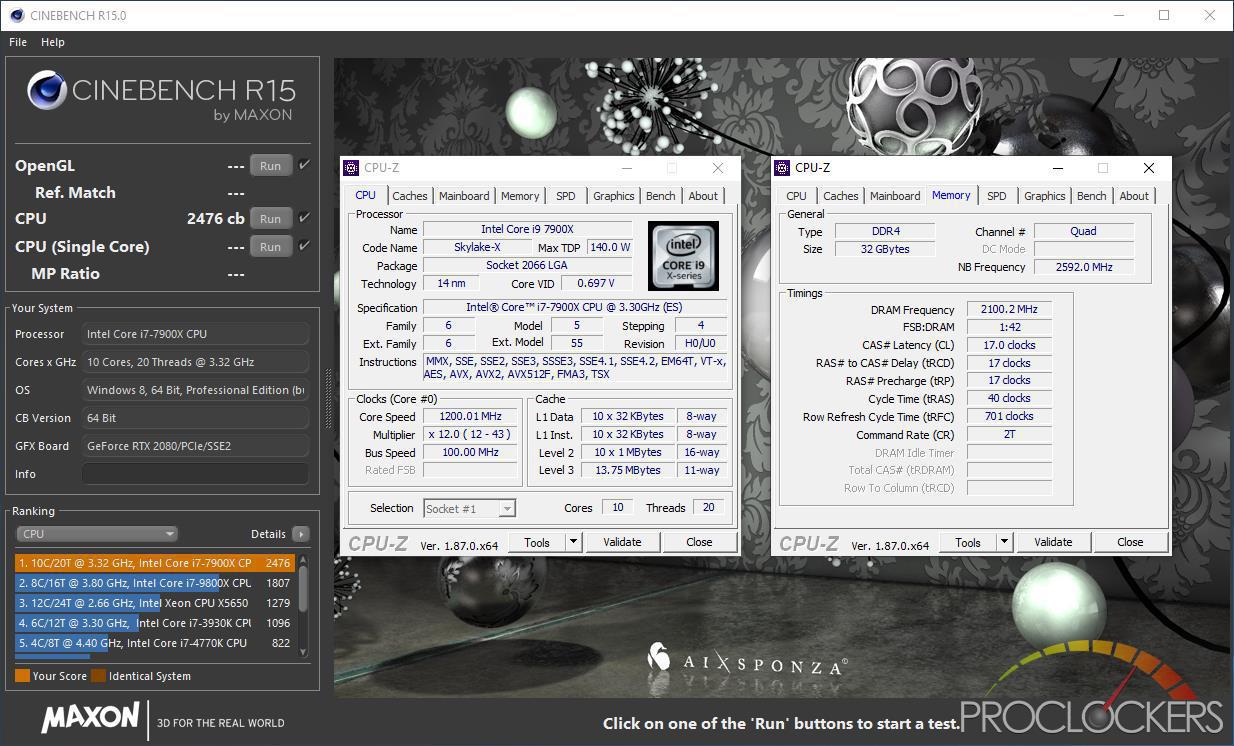Click Close button in CPU-Z memory window

(1131, 542)
